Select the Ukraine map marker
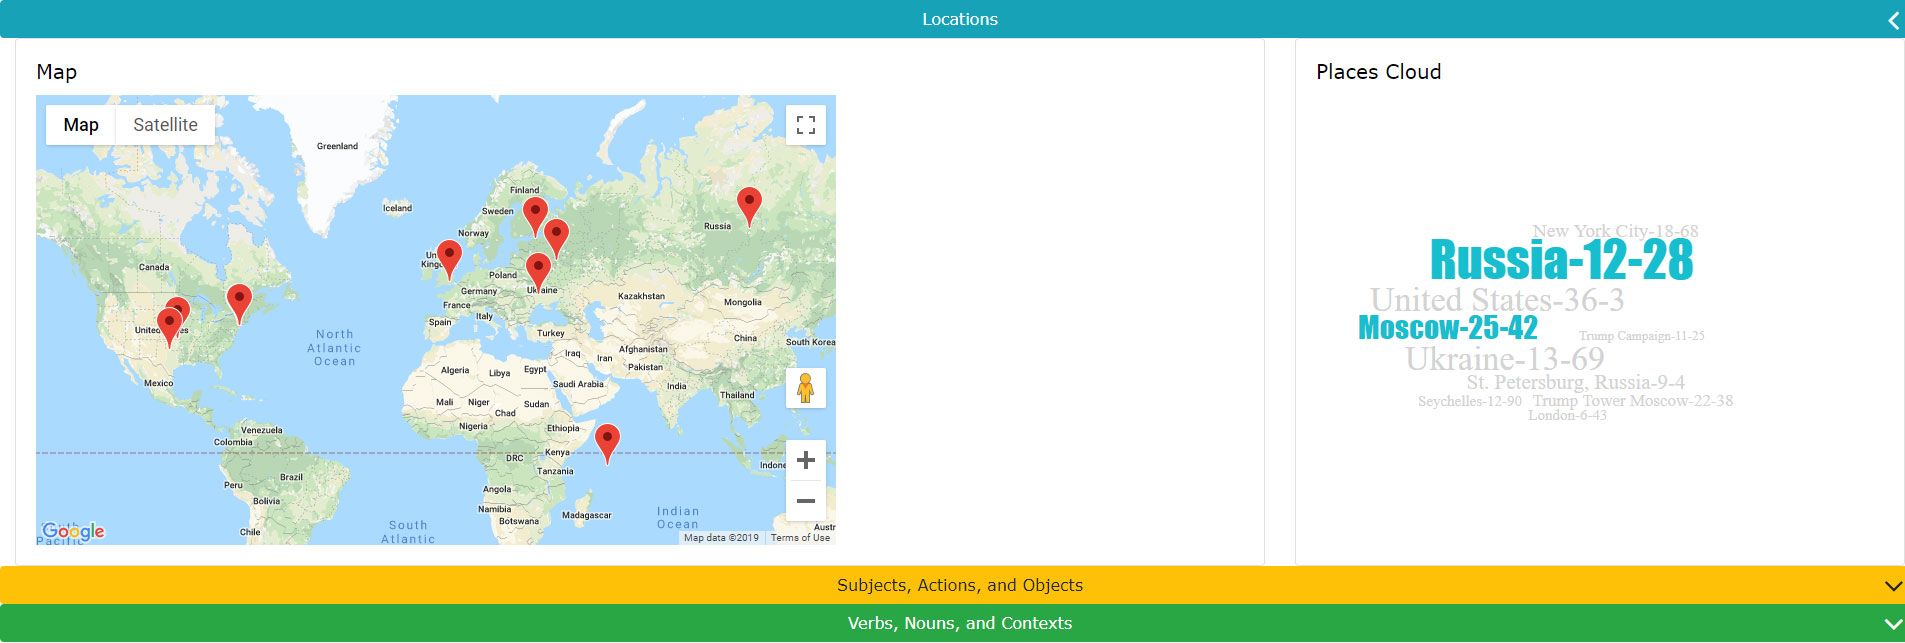 point(538,270)
